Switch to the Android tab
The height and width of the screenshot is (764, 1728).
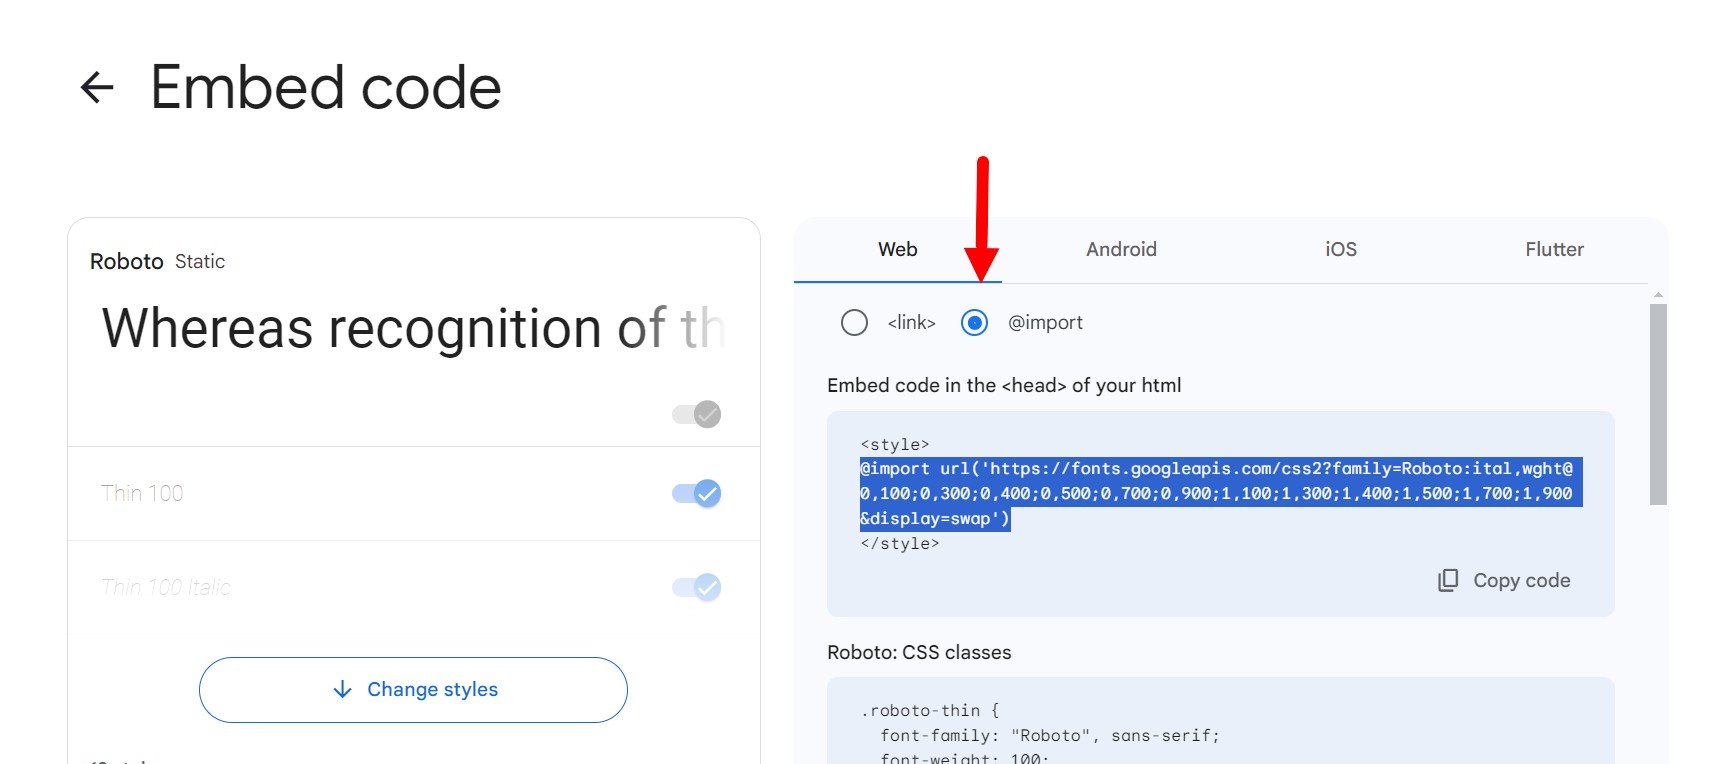[x=1121, y=250]
